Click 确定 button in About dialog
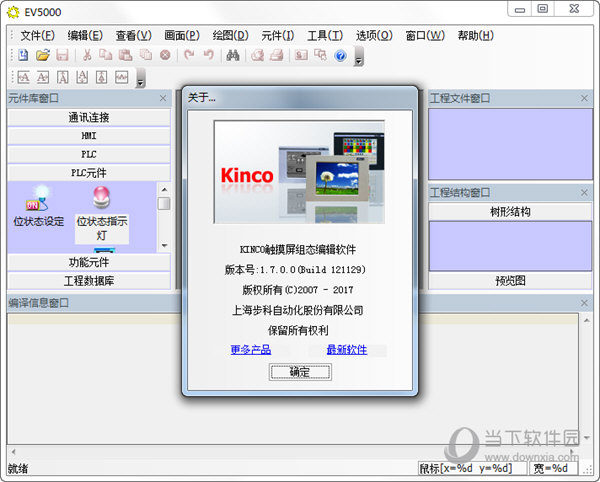 [x=300, y=372]
